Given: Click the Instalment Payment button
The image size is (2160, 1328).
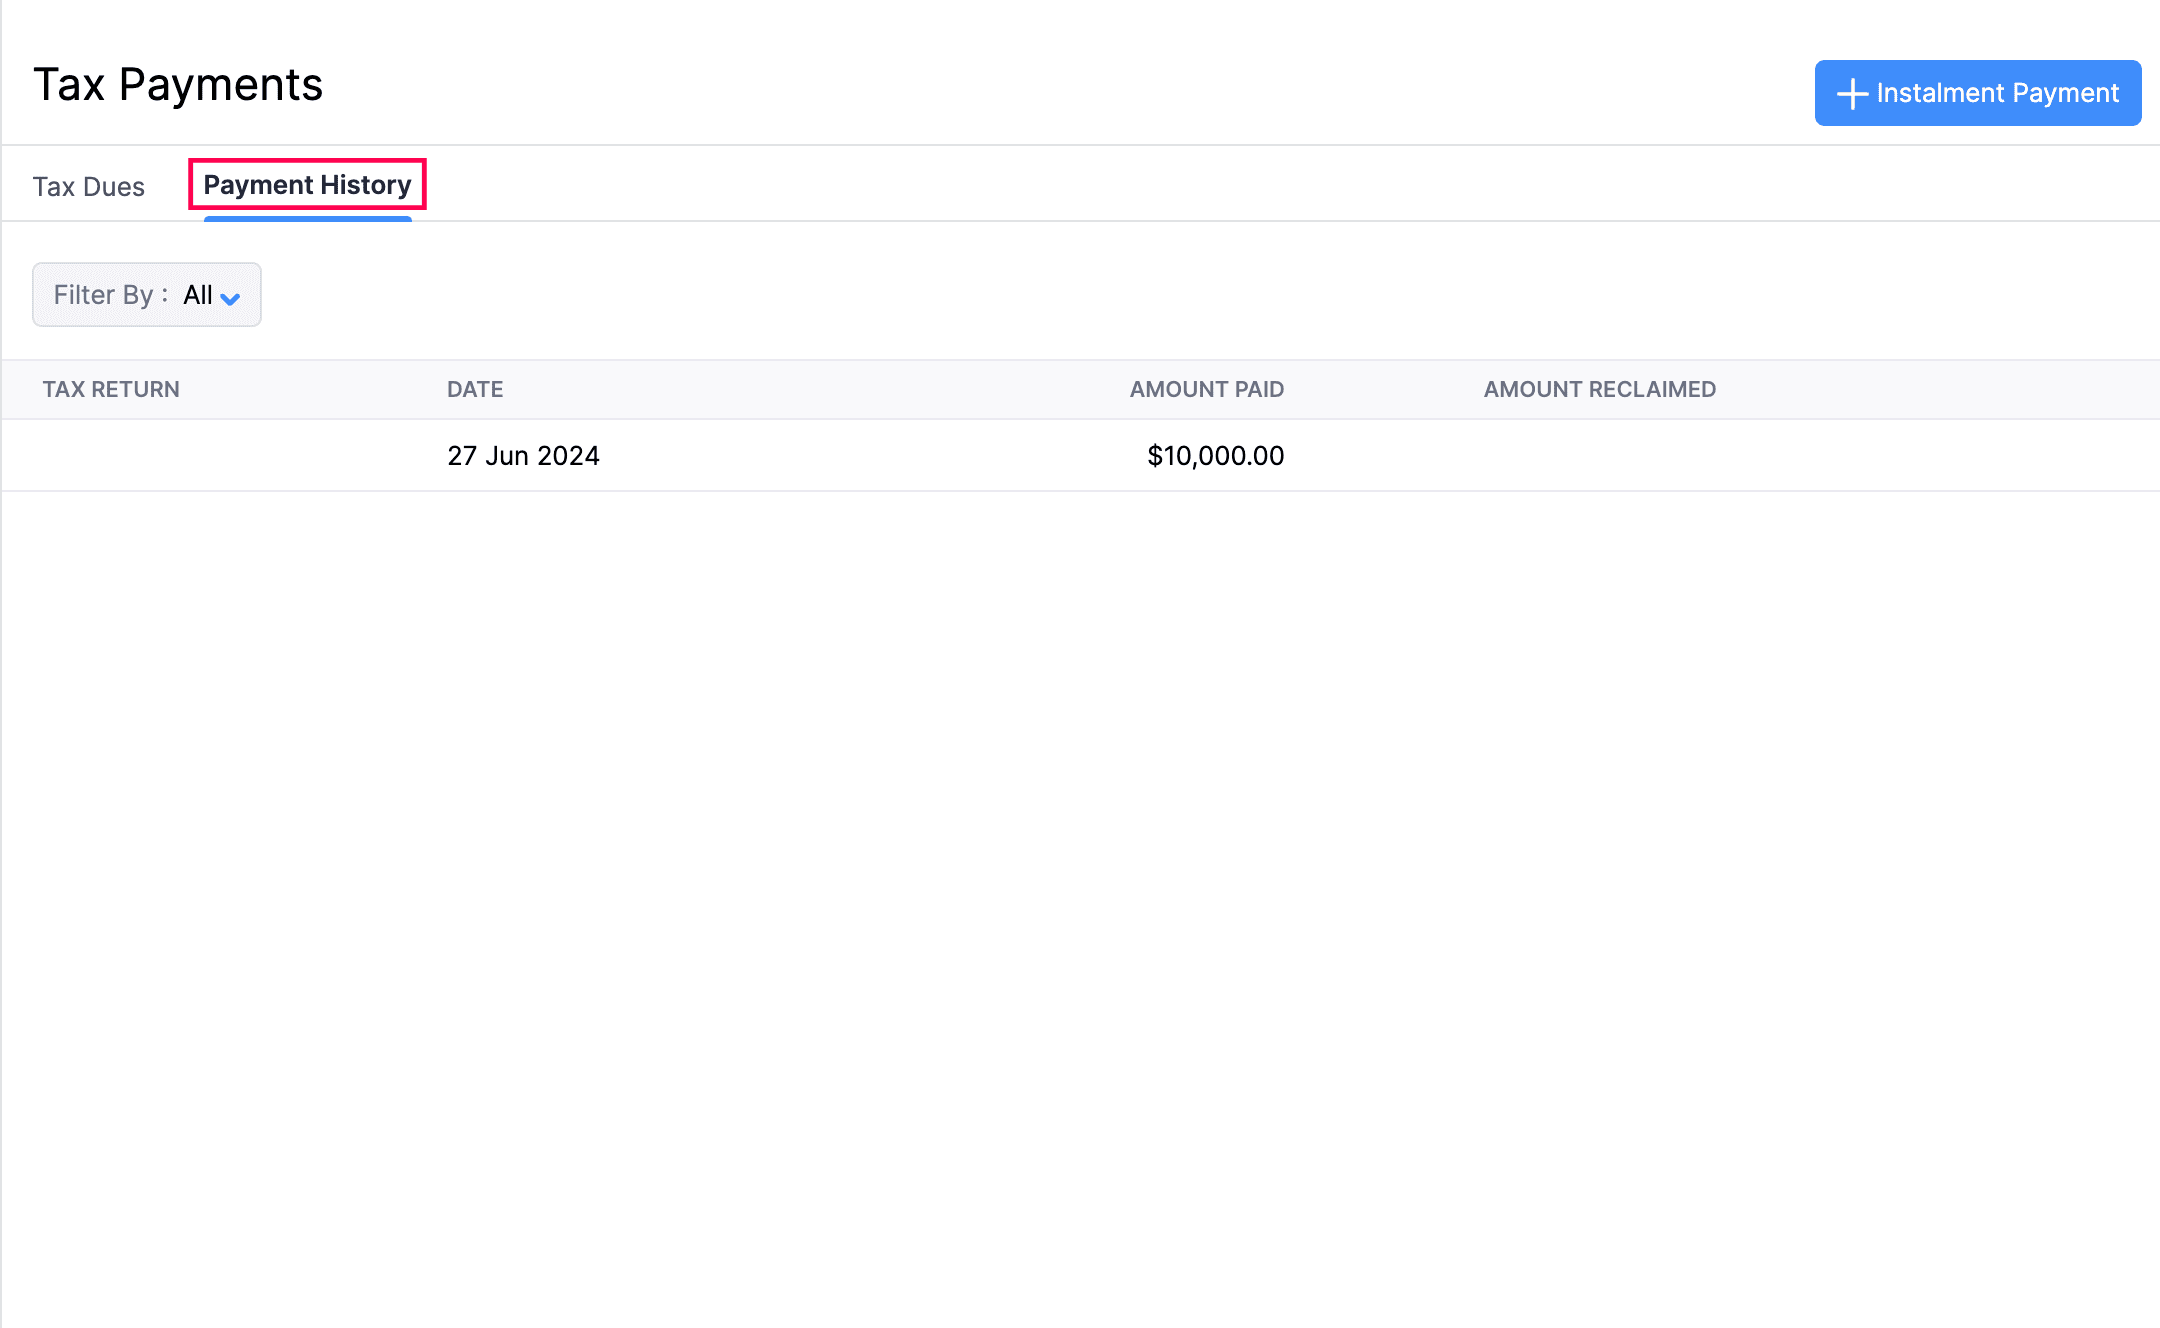Looking at the screenshot, I should (1978, 93).
